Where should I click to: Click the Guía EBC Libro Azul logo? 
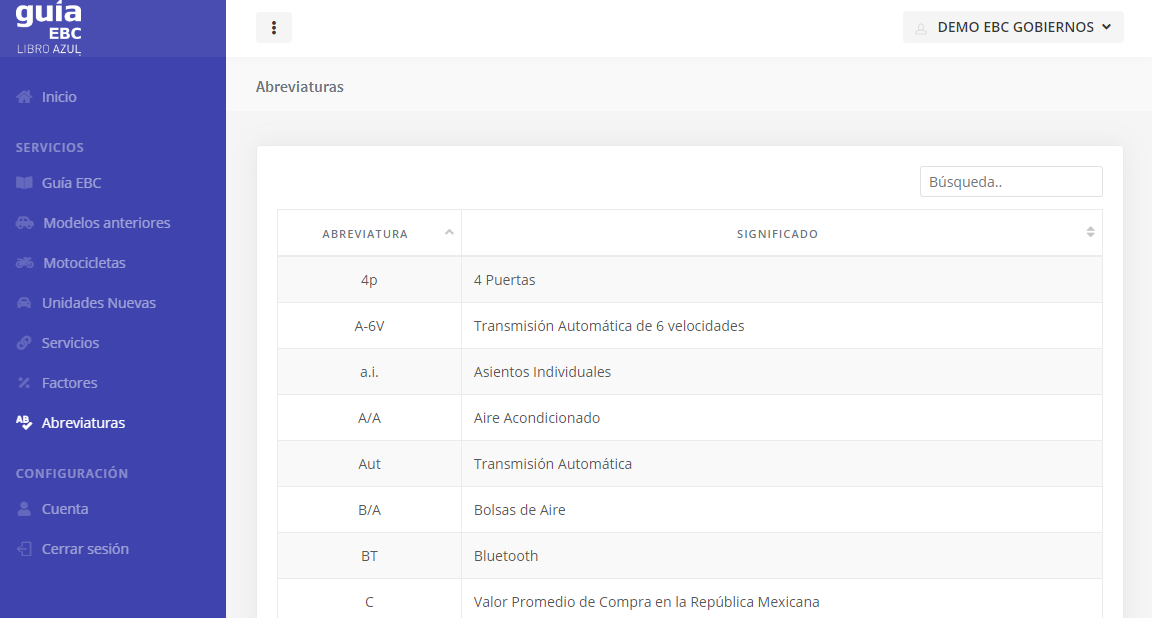49,28
